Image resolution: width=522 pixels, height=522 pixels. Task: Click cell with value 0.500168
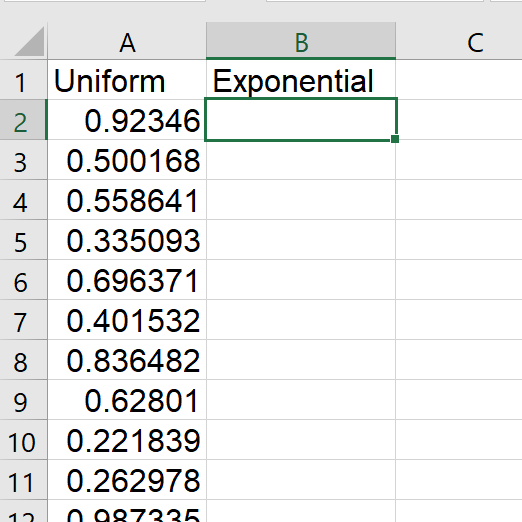(x=127, y=160)
